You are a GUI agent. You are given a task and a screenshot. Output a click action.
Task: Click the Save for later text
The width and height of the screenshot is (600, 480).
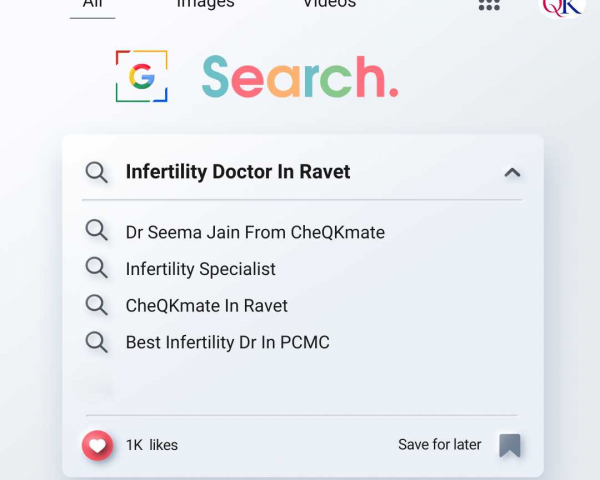click(x=439, y=445)
